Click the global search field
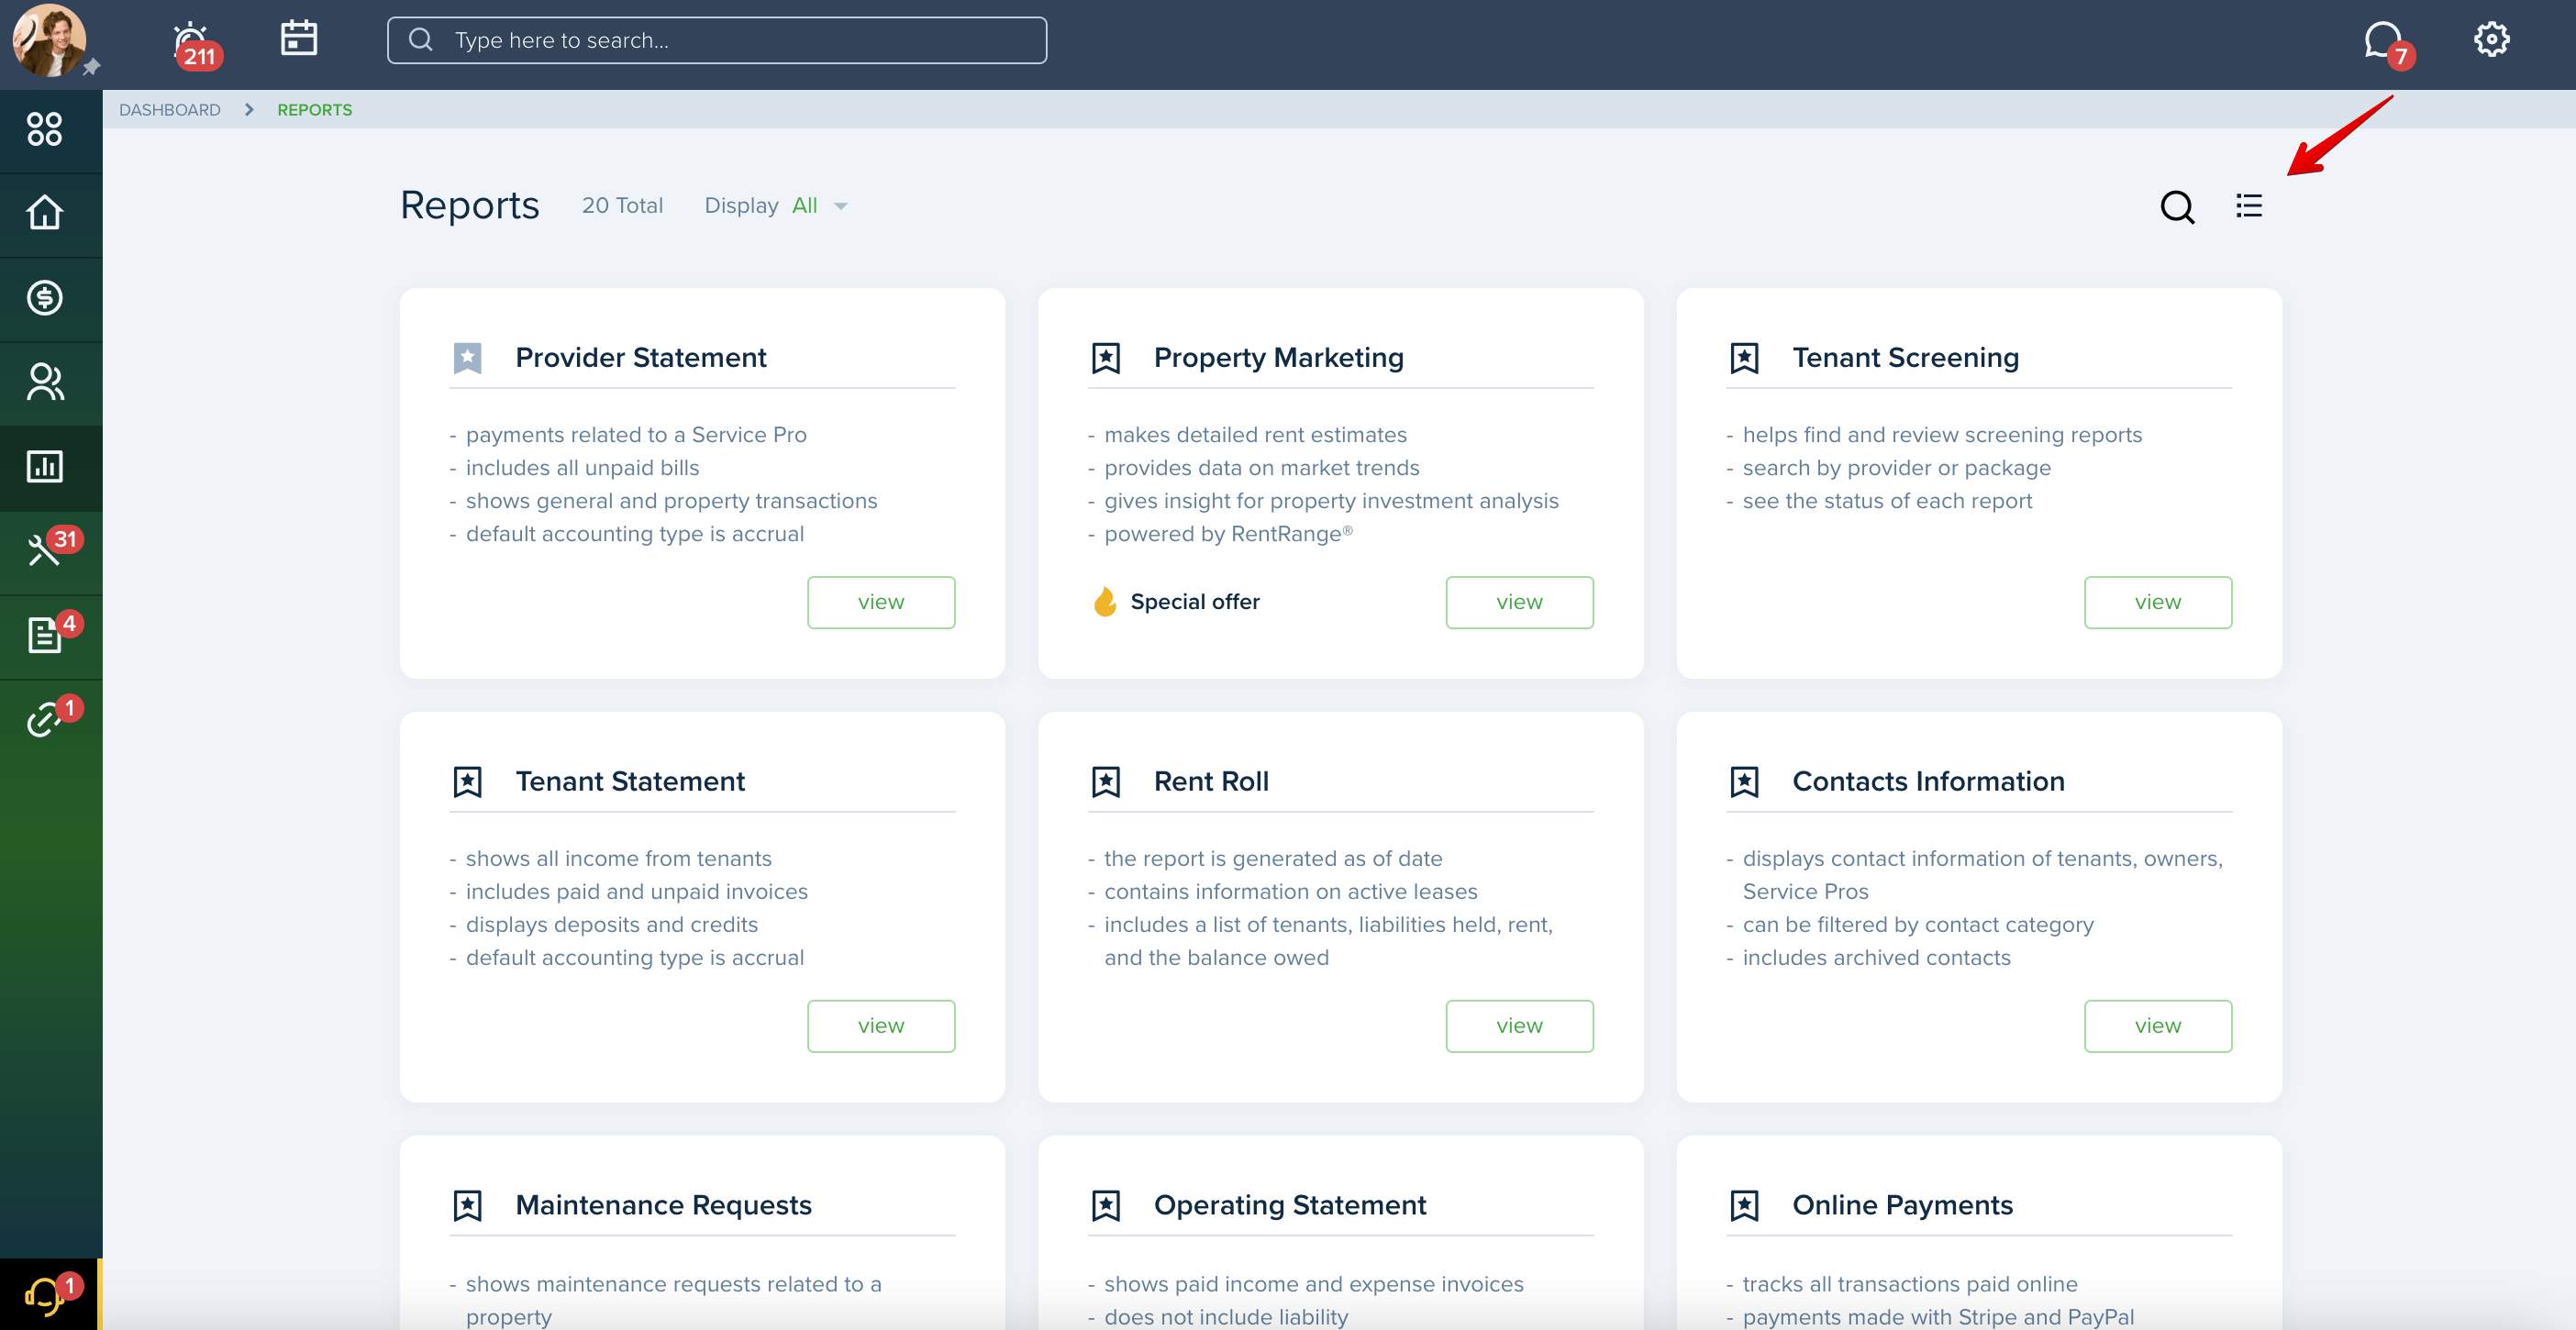The image size is (2576, 1330). tap(717, 40)
